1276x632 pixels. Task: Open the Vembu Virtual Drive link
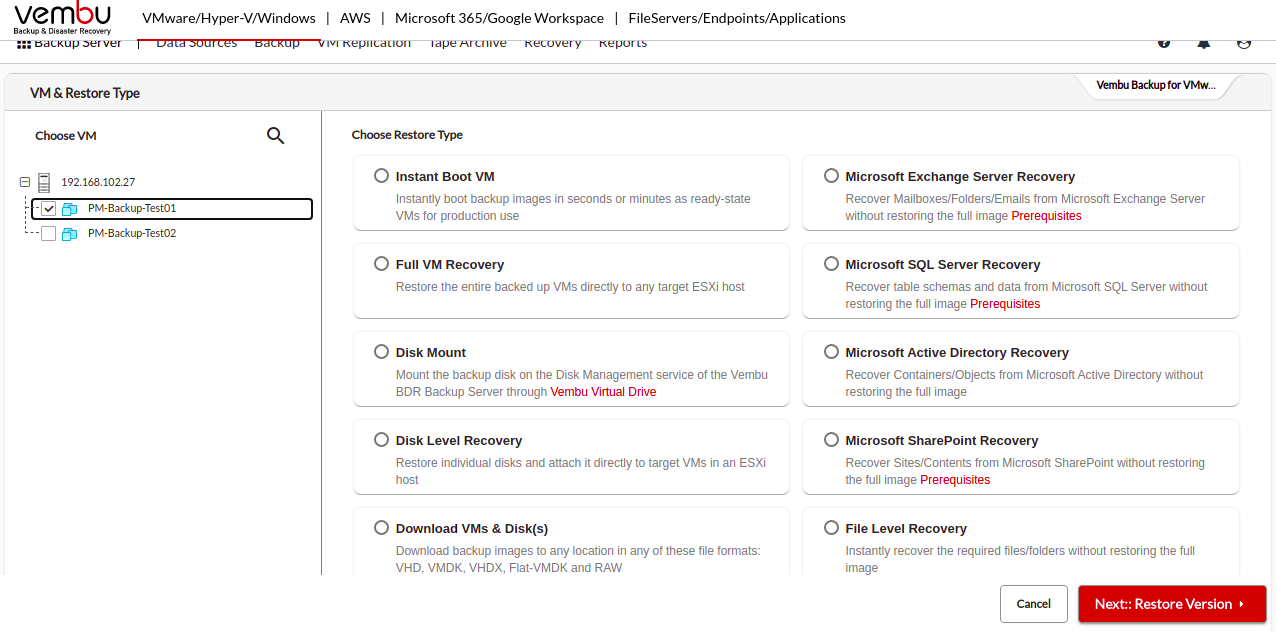603,392
